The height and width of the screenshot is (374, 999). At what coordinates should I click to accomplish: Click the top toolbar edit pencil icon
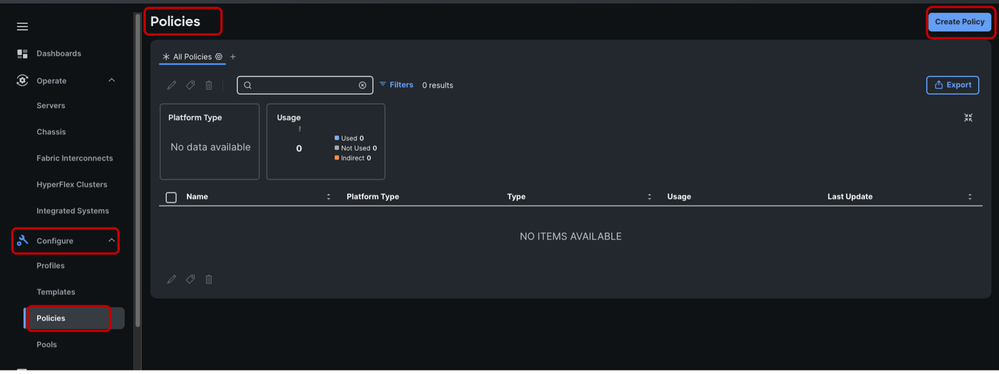click(x=171, y=85)
